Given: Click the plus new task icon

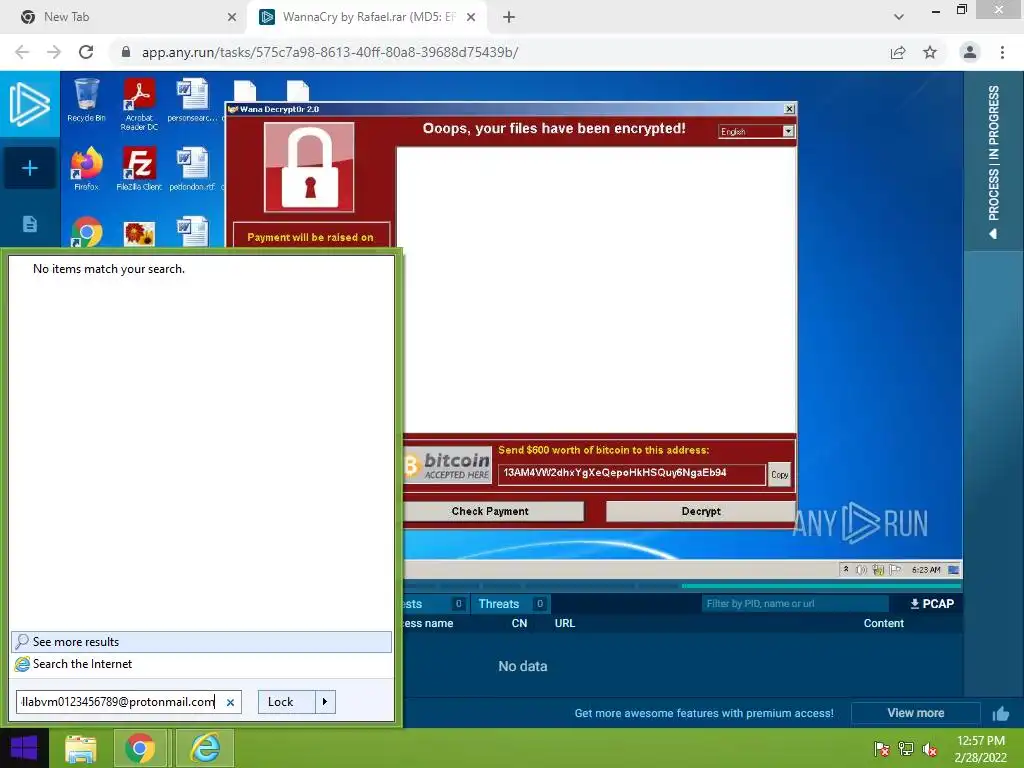Looking at the screenshot, I should [x=29, y=168].
